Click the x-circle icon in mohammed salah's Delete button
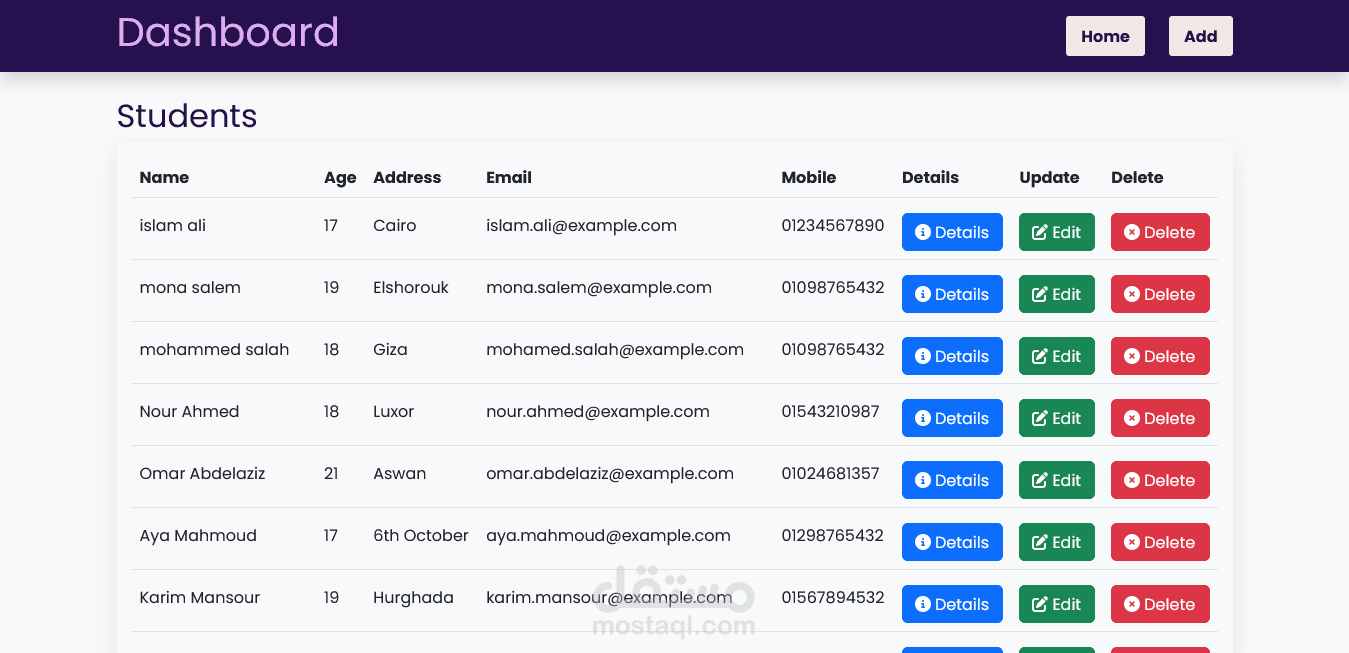The height and width of the screenshot is (653, 1349). pyautogui.click(x=1132, y=356)
